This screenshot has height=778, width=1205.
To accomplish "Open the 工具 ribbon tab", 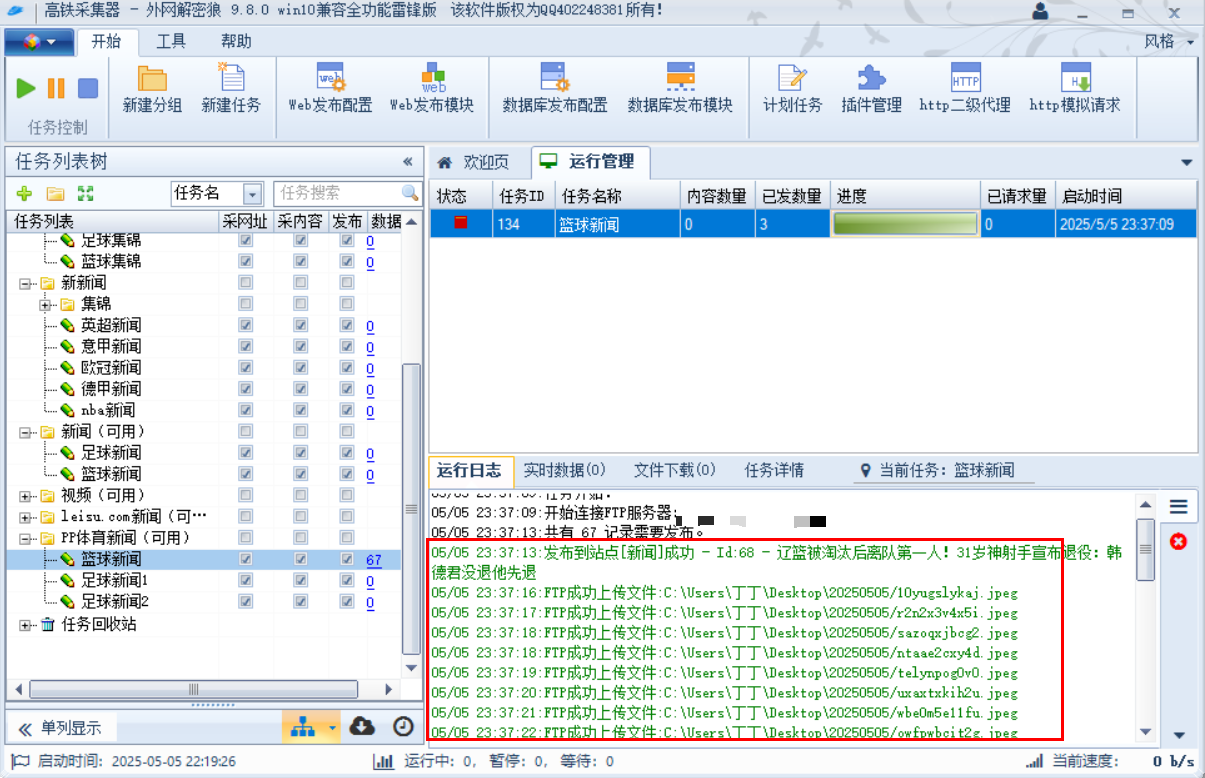I will click(171, 41).
